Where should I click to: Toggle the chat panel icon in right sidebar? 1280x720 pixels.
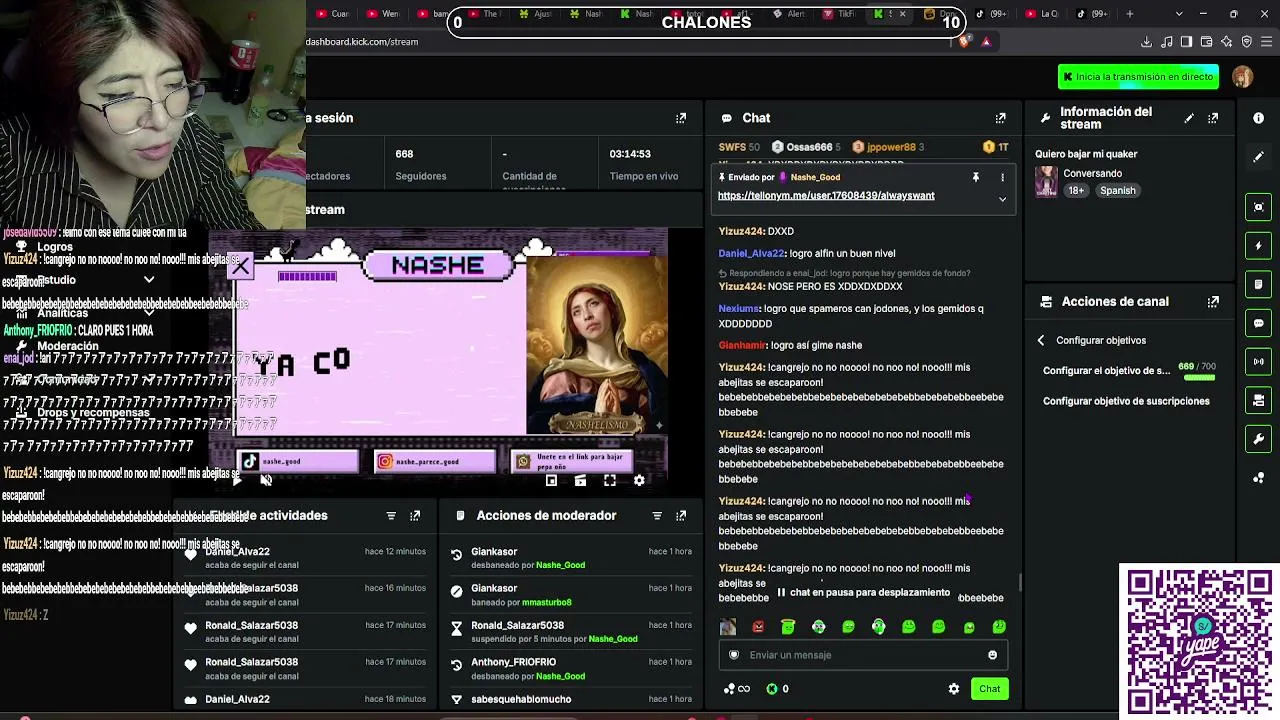point(1259,323)
